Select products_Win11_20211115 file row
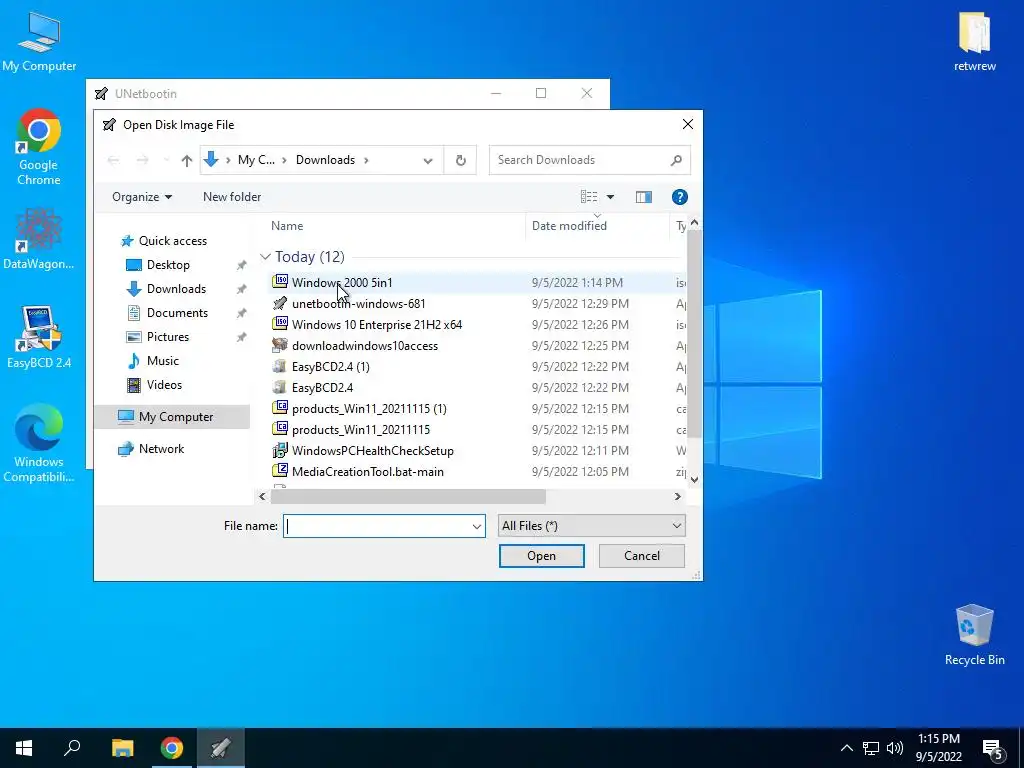The width and height of the screenshot is (1024, 768). [477, 430]
